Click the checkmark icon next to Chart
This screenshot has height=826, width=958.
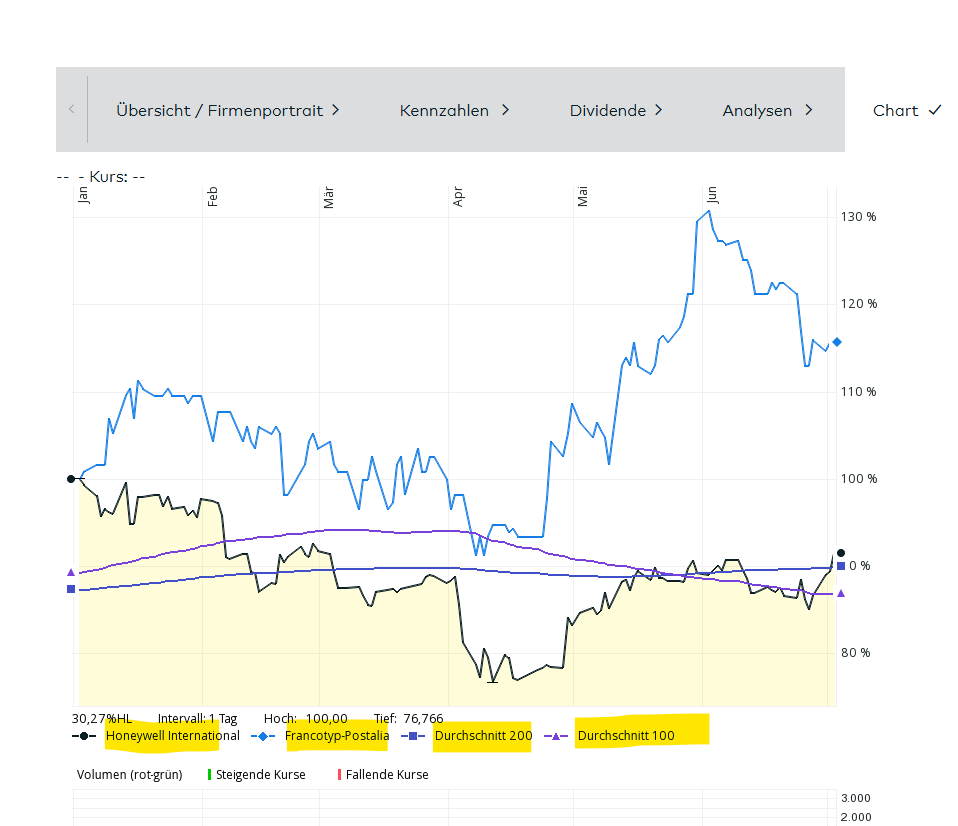click(x=935, y=110)
